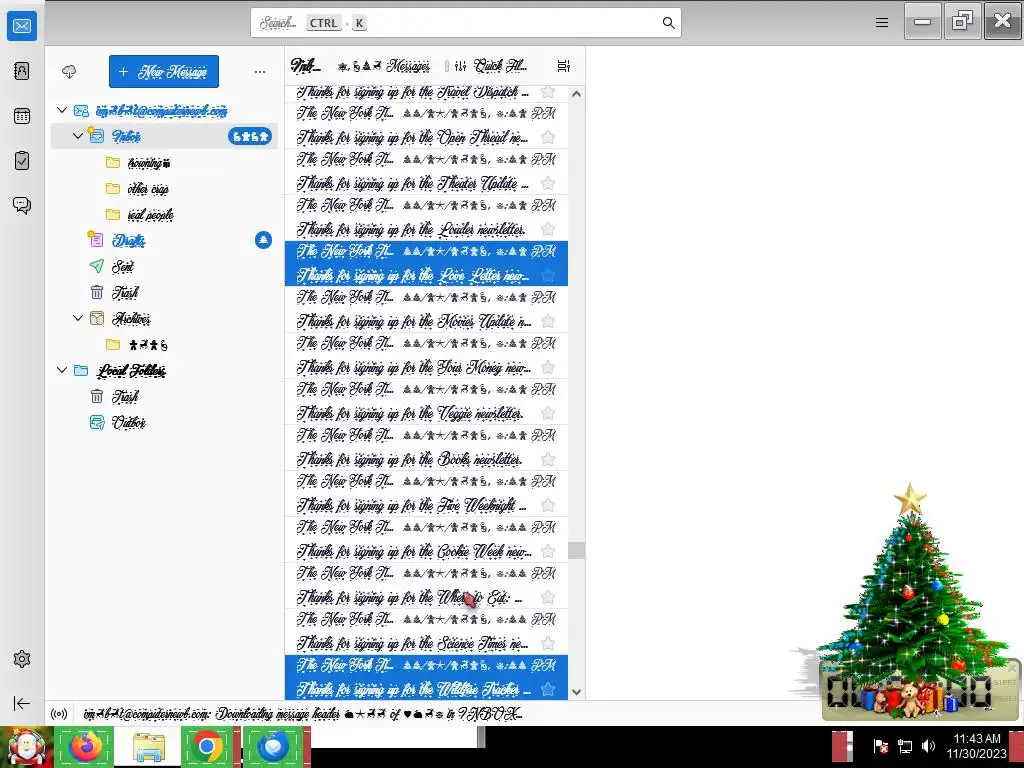Viewport: 1024px width, 768px height.
Task: Collapse the Inbox subfolders
Action: pyautogui.click(x=78, y=136)
